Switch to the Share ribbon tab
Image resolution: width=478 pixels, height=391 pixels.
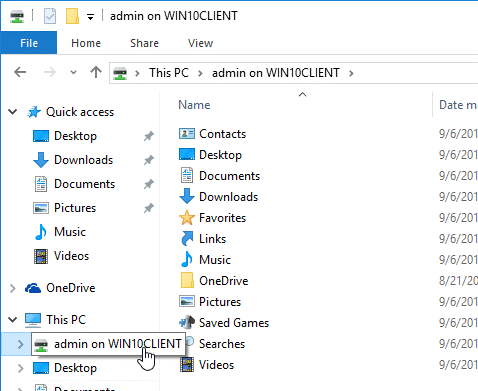[x=144, y=43]
